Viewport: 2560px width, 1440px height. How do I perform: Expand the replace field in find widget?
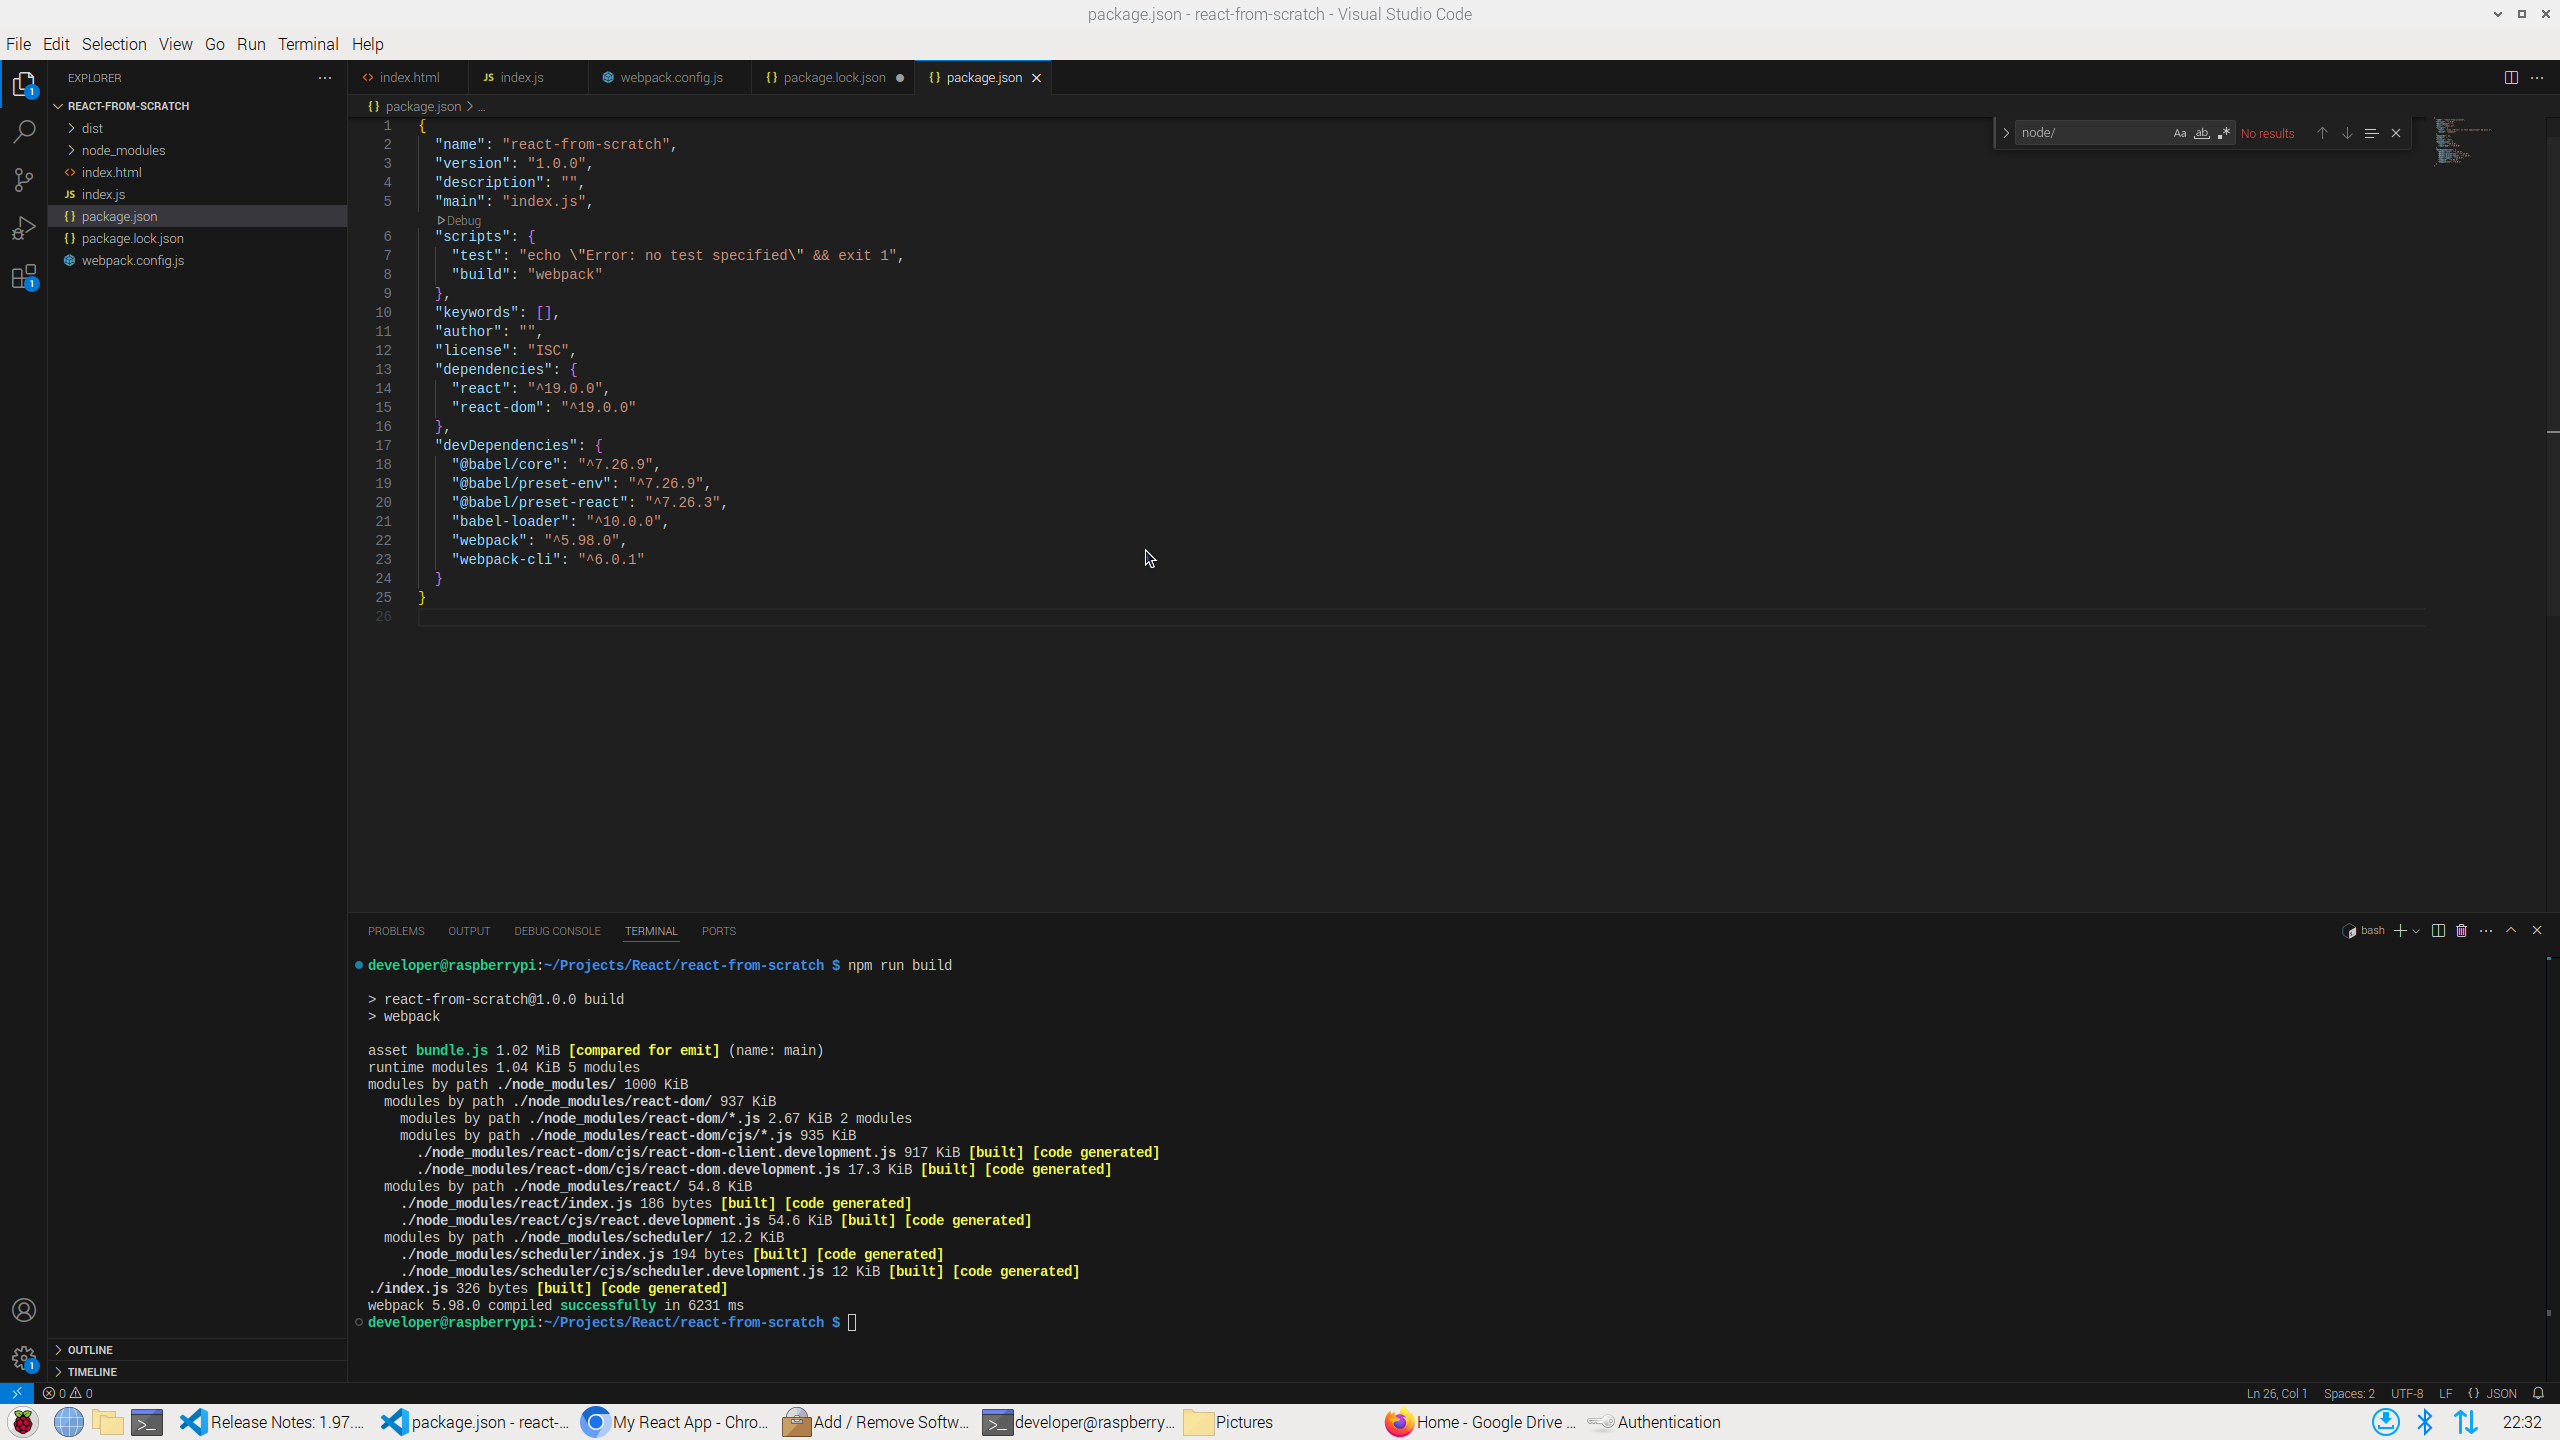[x=2006, y=133]
